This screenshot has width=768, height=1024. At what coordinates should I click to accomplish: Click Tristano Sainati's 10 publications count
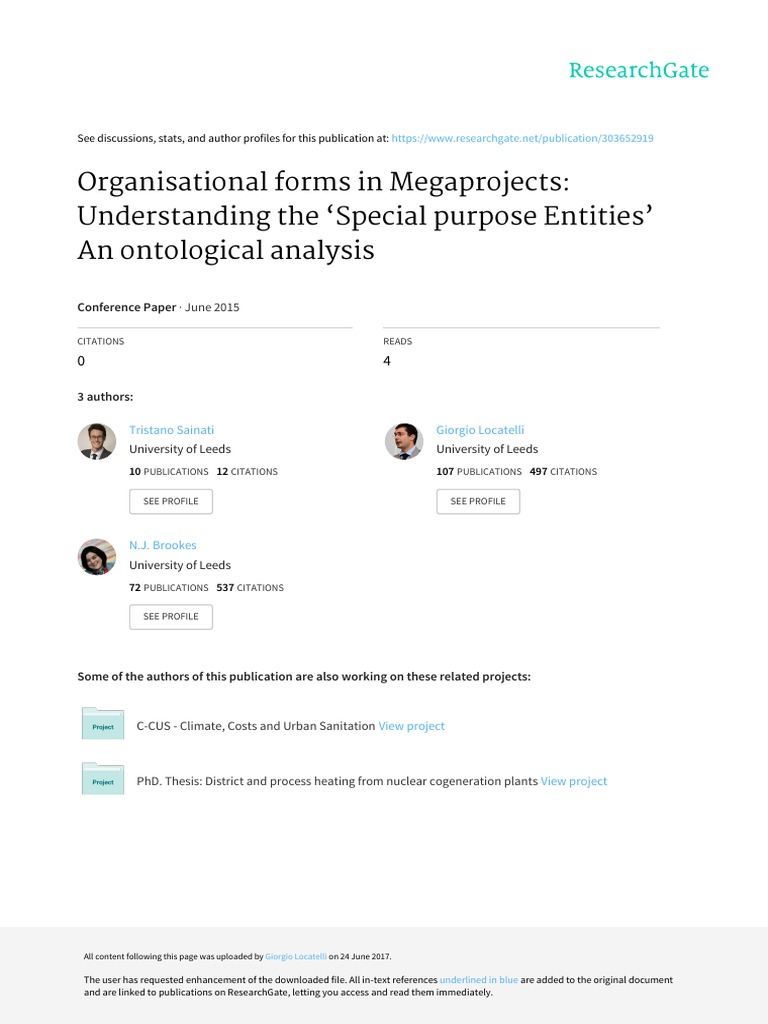pos(168,472)
